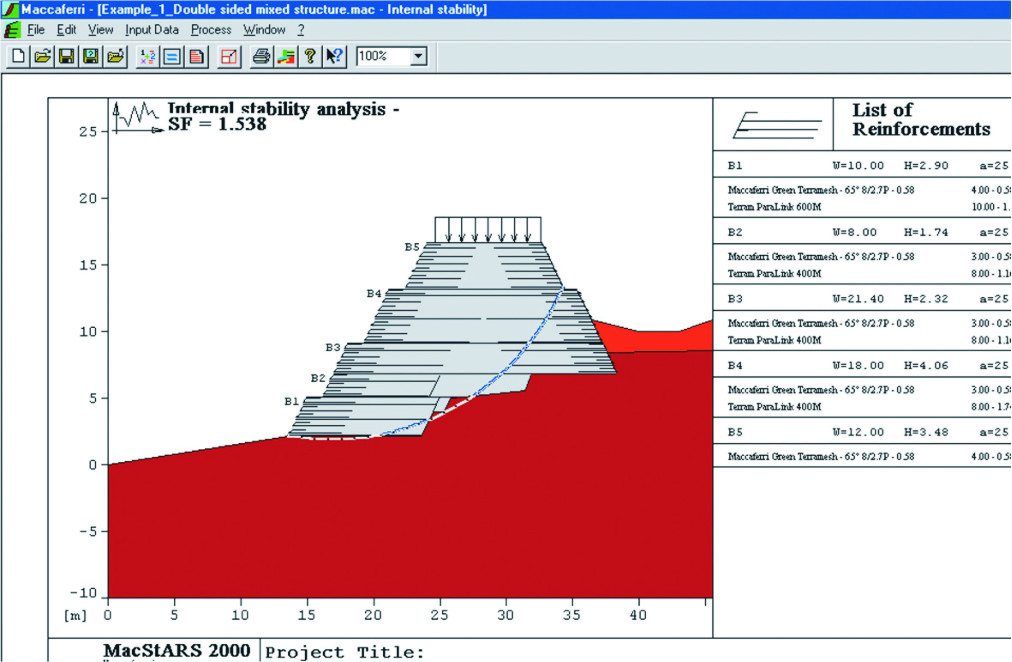Screen dimensions: 1012x662
Task: Click the Project Title field label
Action: point(345,652)
